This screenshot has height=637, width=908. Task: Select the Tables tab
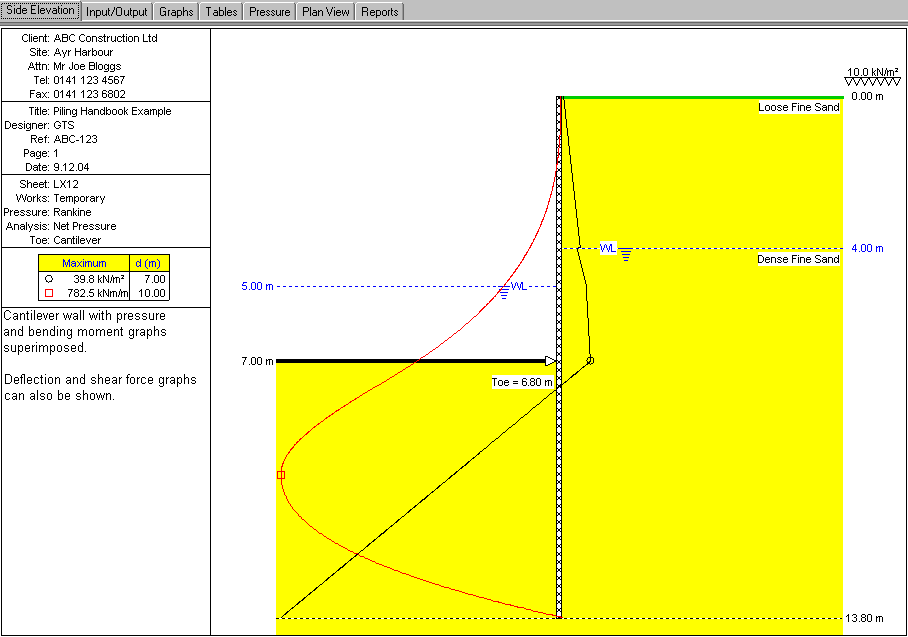tap(220, 12)
